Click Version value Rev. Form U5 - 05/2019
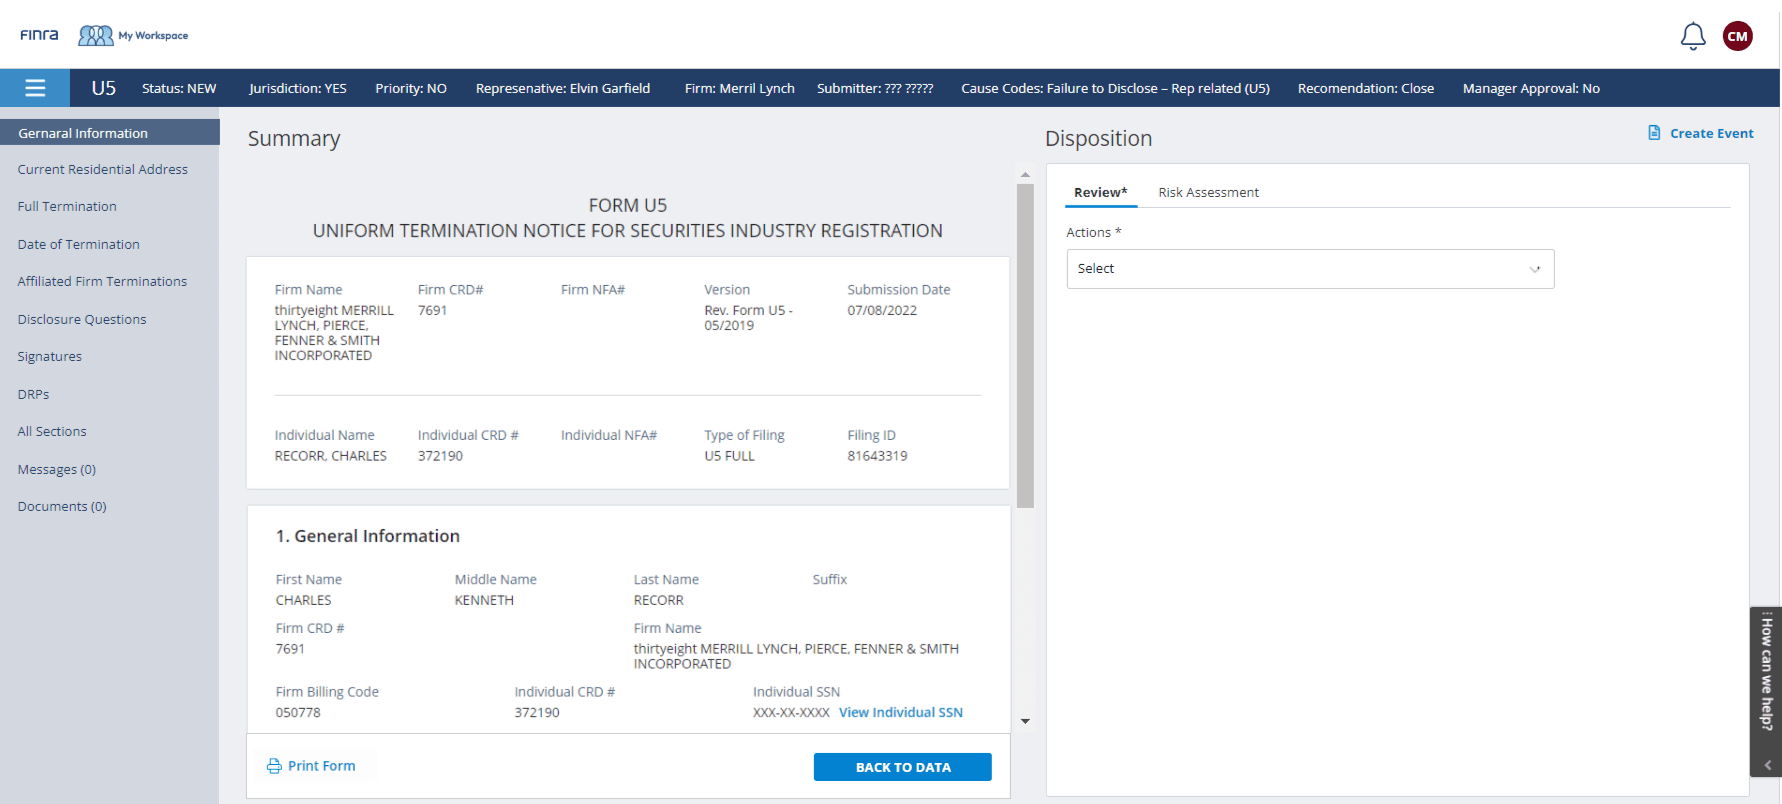This screenshot has width=1782, height=804. click(748, 318)
